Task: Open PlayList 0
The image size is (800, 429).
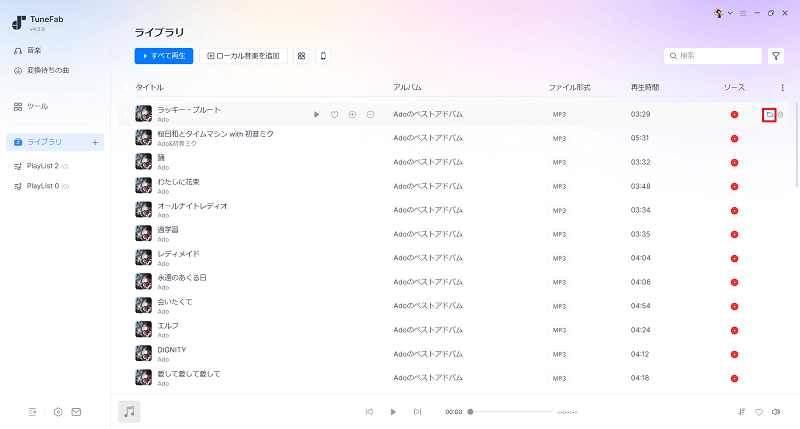Action: tap(41, 186)
